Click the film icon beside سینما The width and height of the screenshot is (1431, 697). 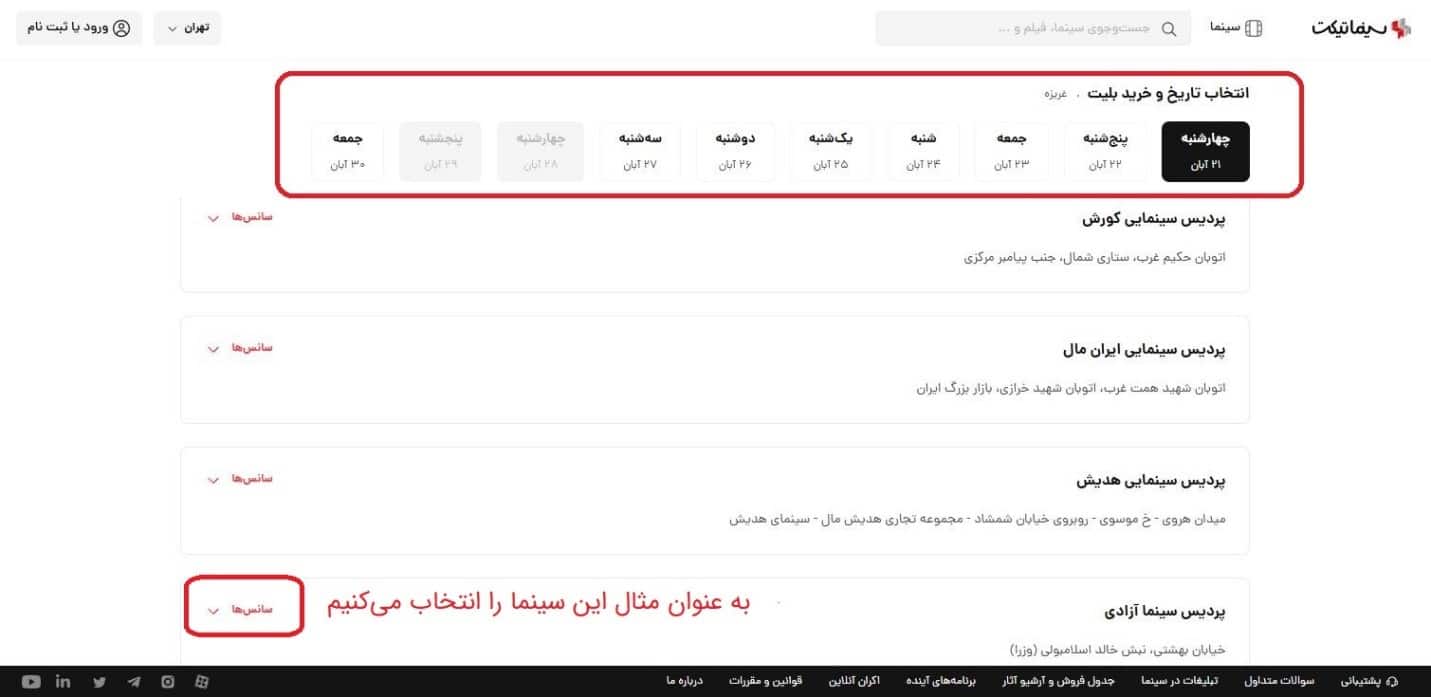(1253, 28)
